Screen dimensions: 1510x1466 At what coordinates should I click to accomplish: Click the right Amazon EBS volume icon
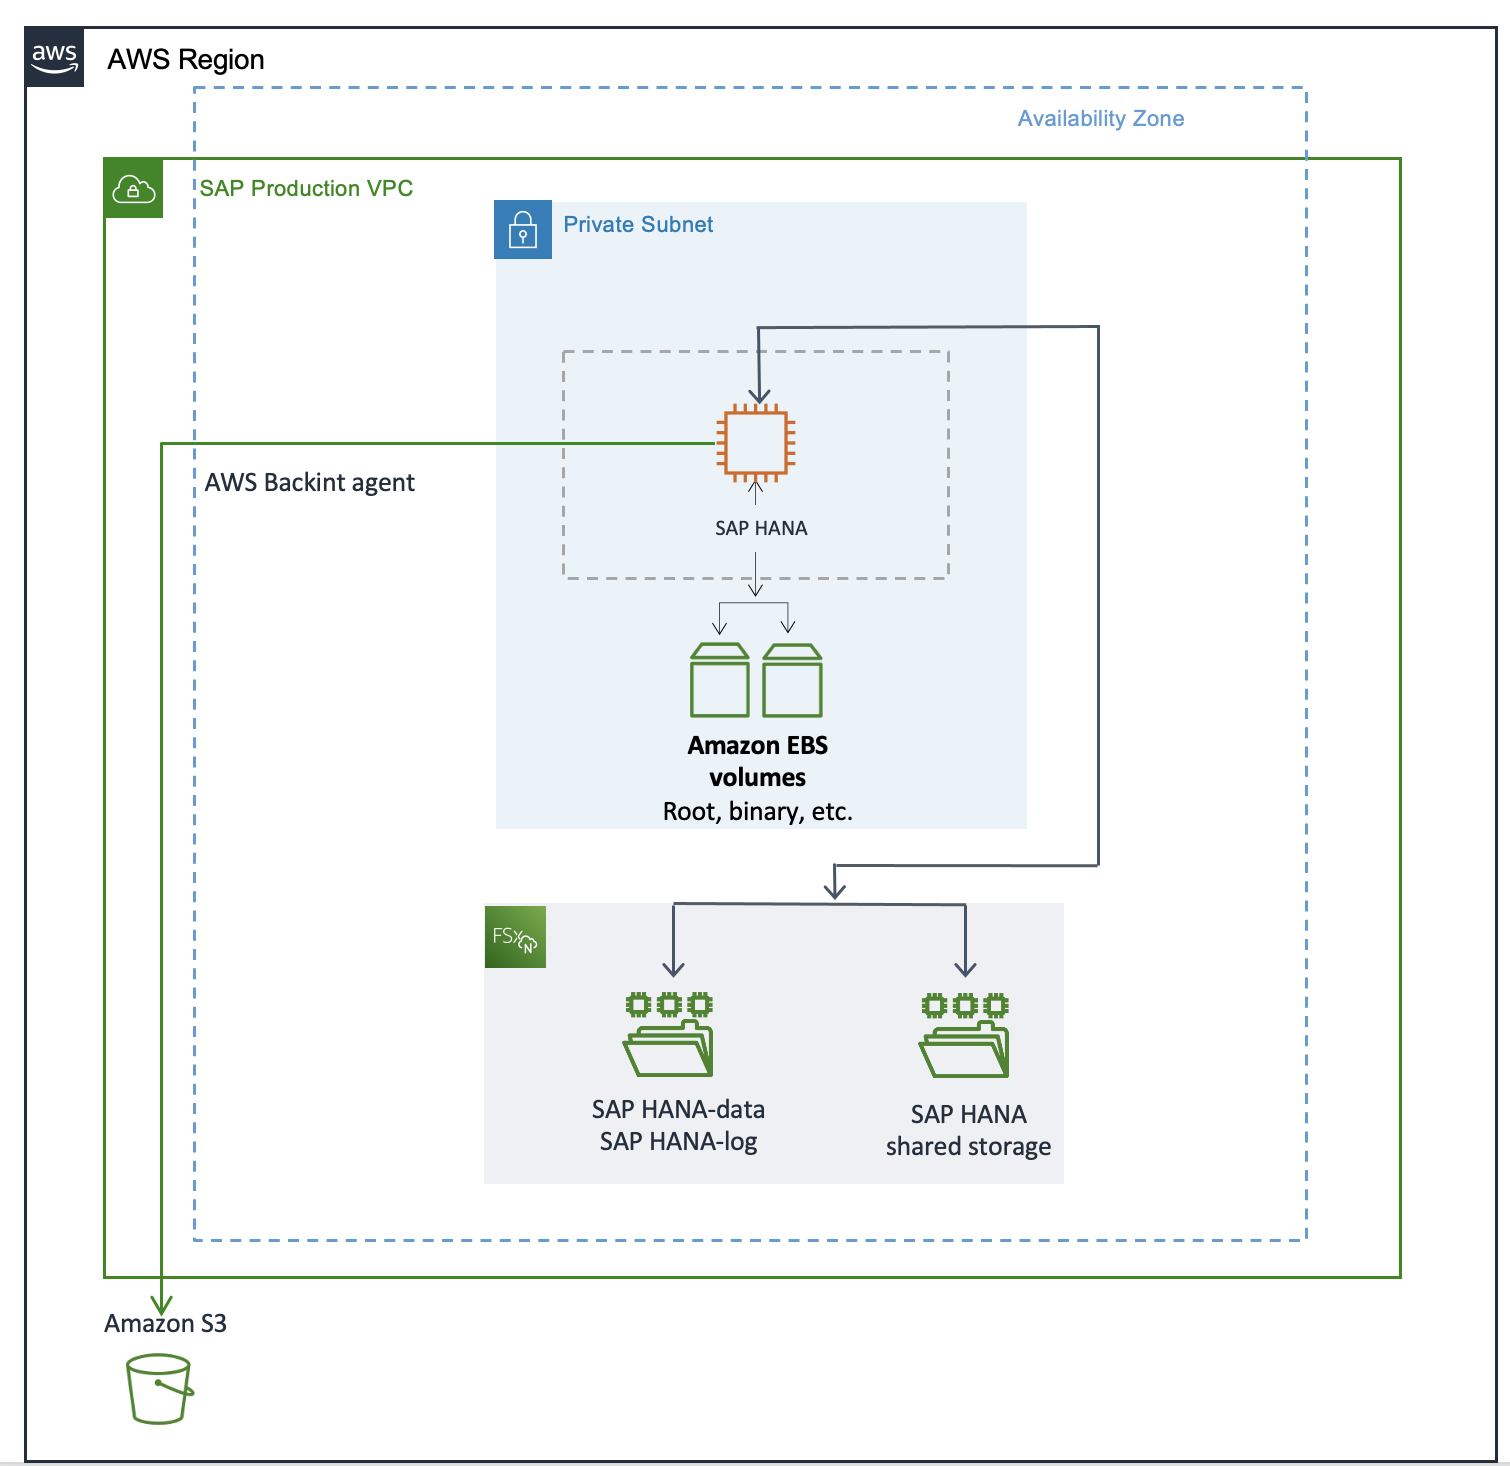pos(792,684)
